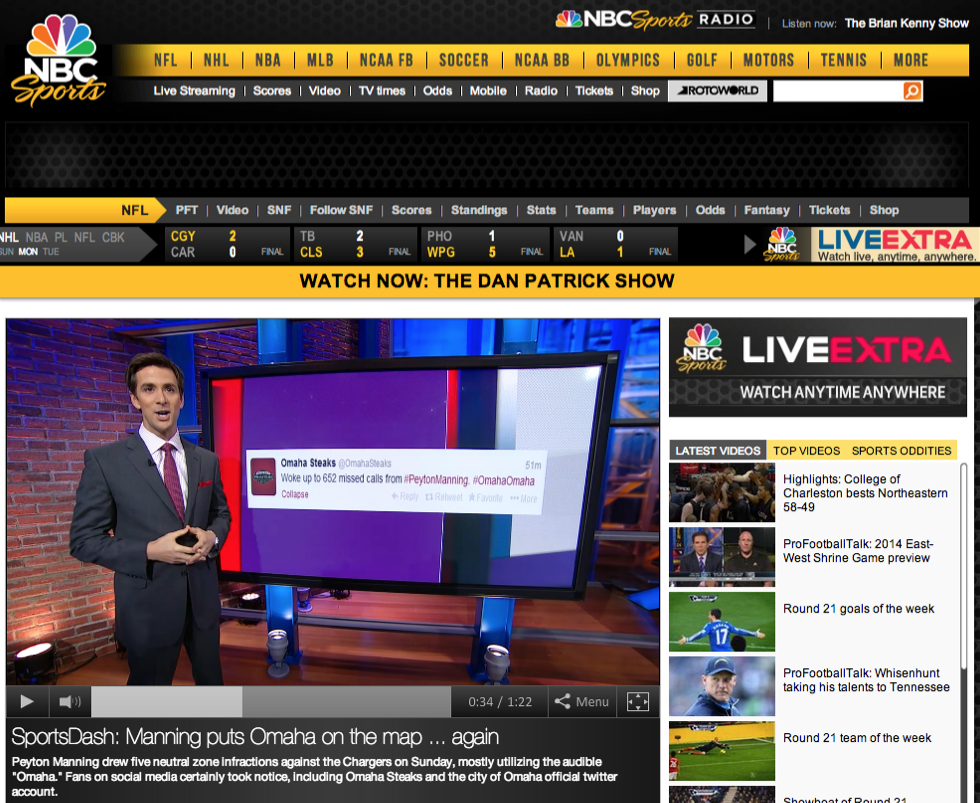Click the Live Streaming link

(194, 91)
